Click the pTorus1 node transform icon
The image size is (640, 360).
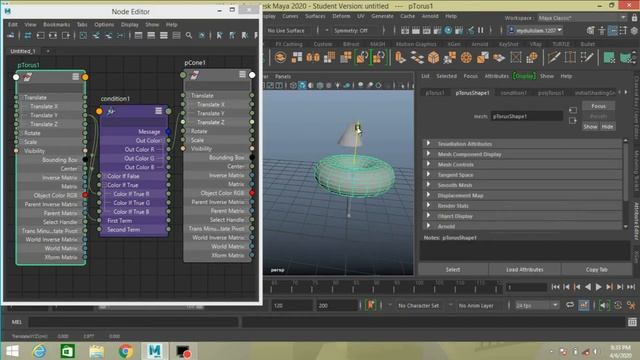tap(28, 77)
